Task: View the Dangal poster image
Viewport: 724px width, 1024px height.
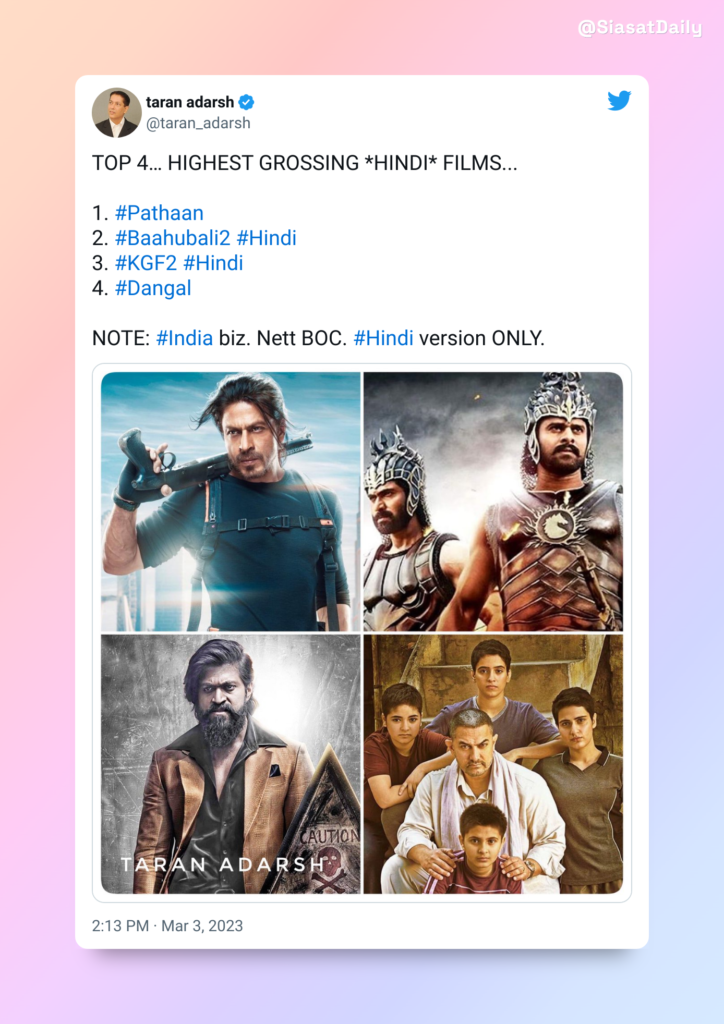Action: point(493,764)
